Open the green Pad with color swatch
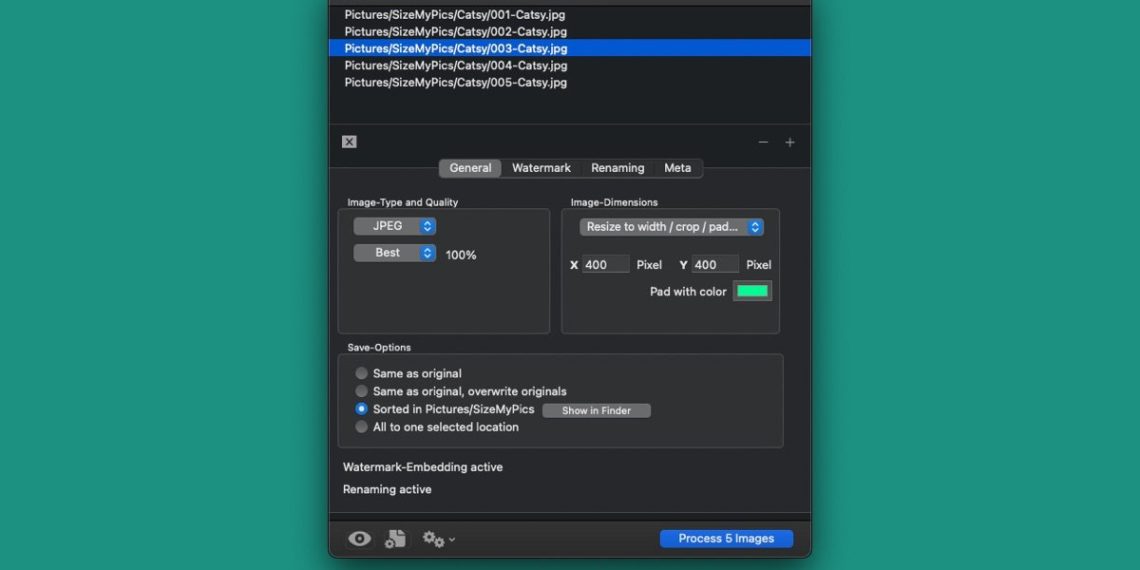Viewport: 1140px width, 570px height. click(752, 291)
